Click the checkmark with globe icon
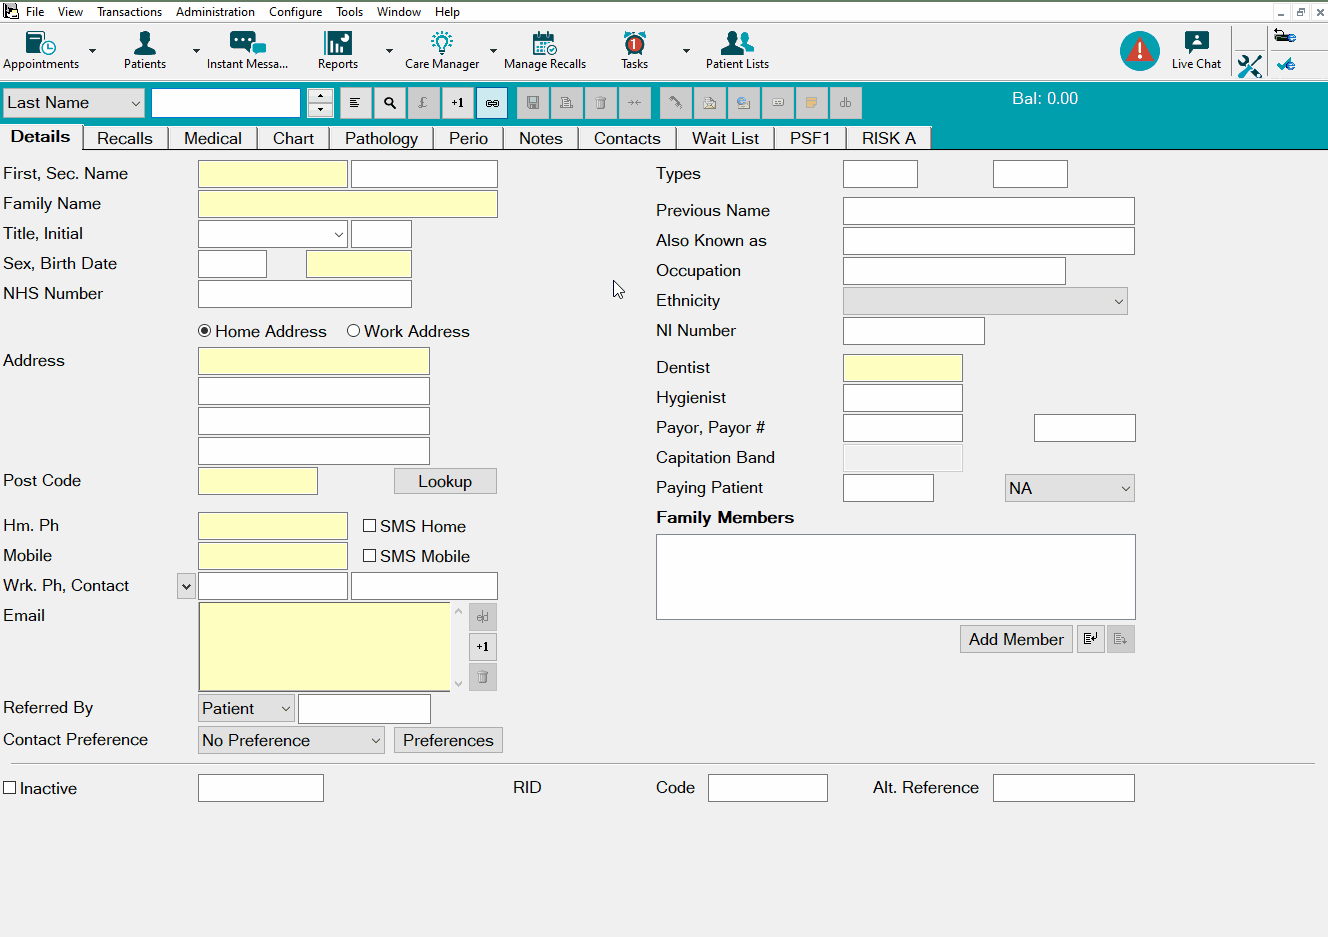1328x937 pixels. pos(1286,64)
